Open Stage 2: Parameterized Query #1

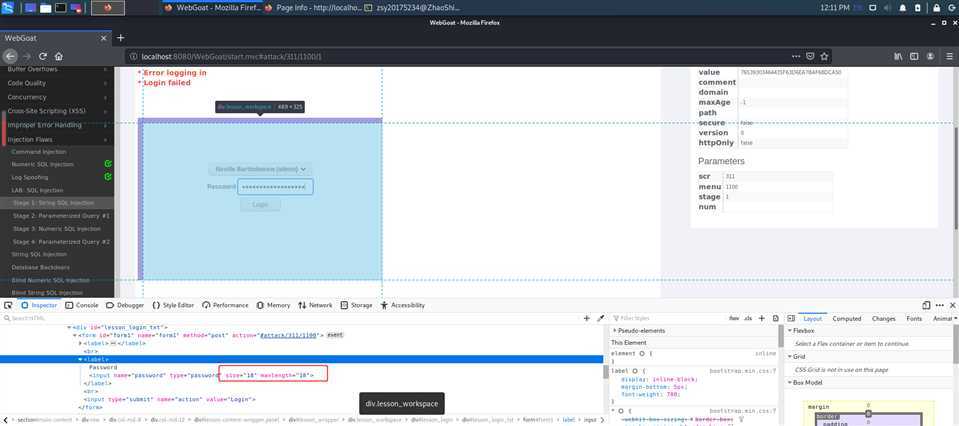(x=61, y=216)
